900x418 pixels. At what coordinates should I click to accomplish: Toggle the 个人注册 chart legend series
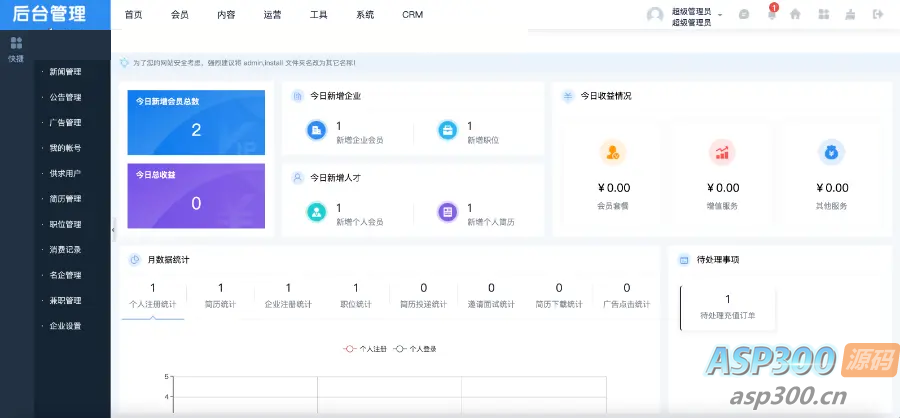364,349
